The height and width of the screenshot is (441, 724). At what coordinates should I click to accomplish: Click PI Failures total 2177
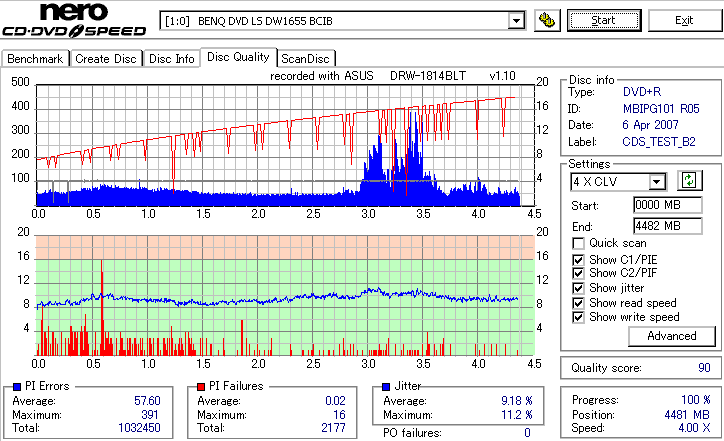click(x=333, y=428)
